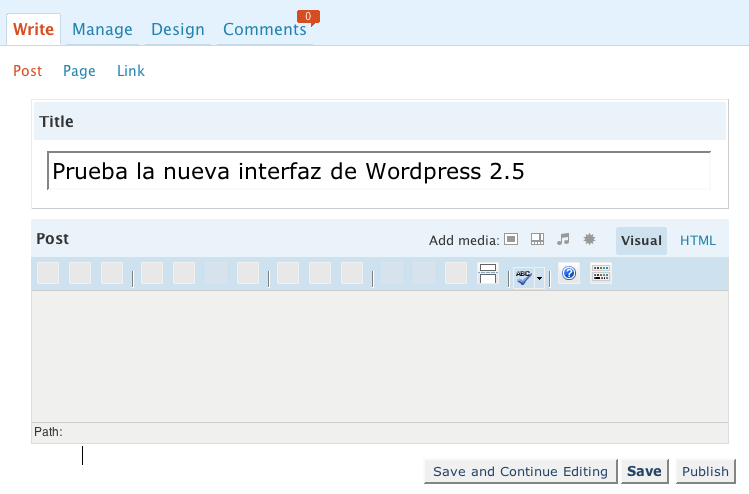Click the Add audio music-note icon
This screenshot has height=494, width=749.
tap(563, 240)
